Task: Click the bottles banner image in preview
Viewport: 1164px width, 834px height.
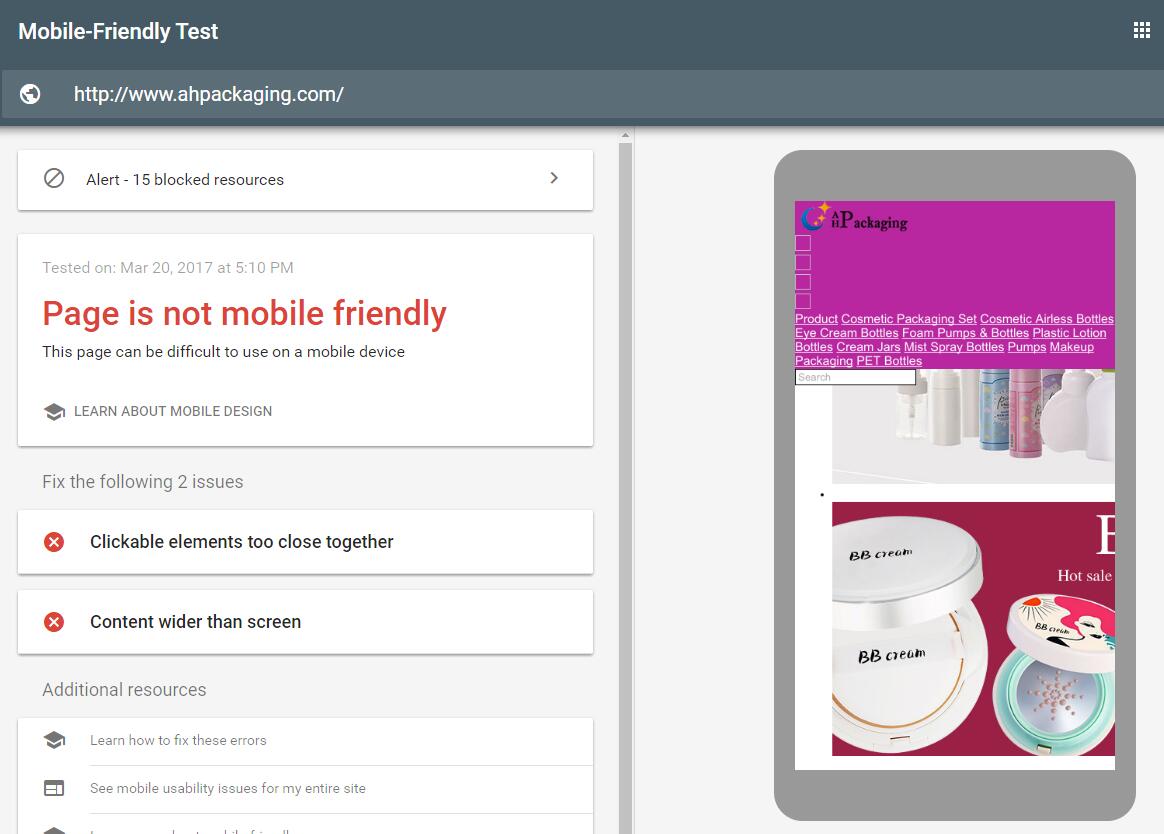Action: [973, 426]
